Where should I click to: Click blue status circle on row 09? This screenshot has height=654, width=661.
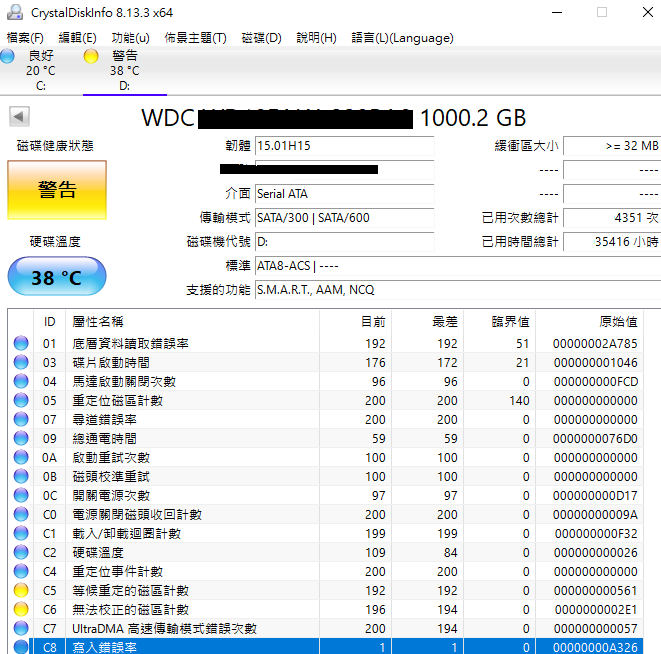pyautogui.click(x=21, y=438)
